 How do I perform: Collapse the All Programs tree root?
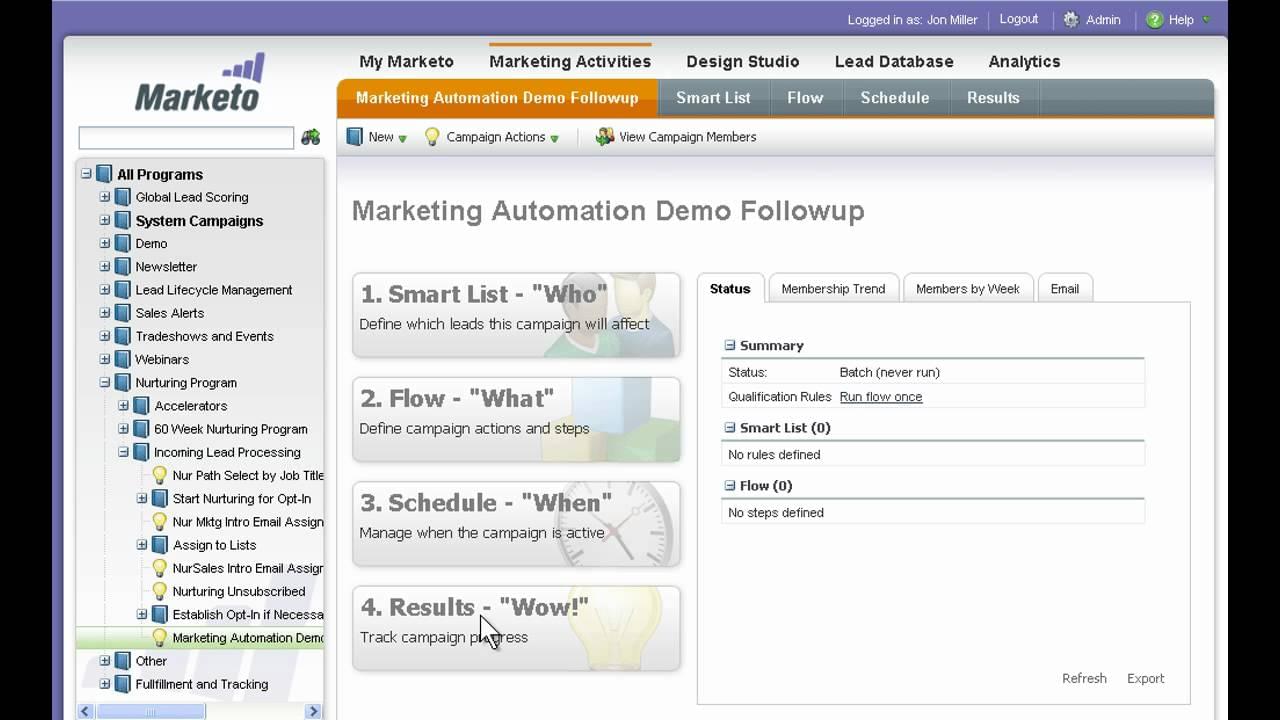pos(86,174)
